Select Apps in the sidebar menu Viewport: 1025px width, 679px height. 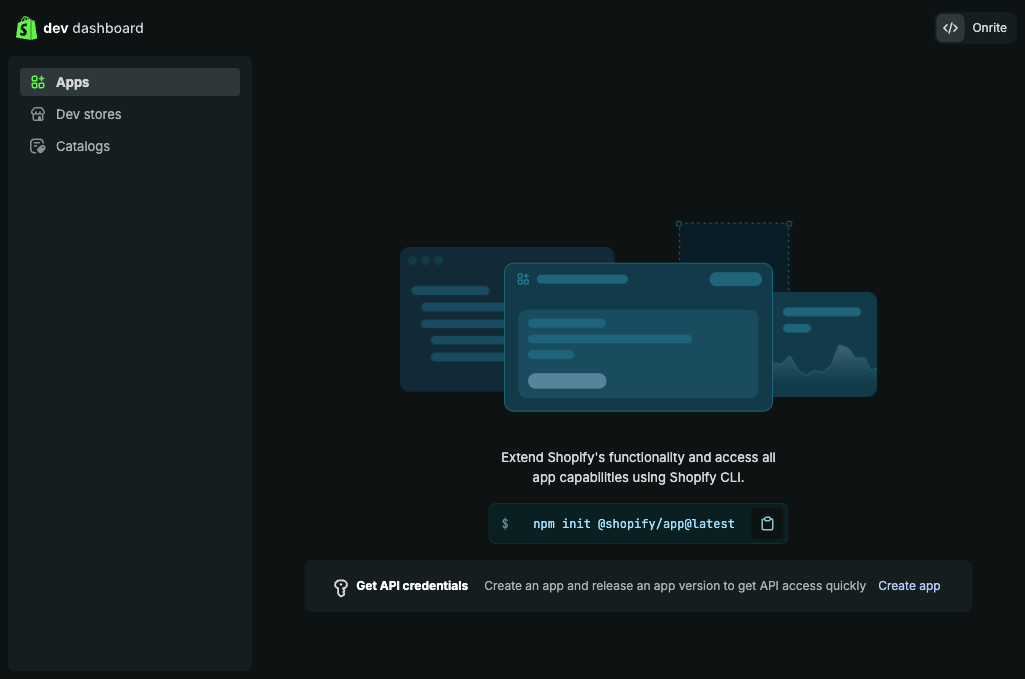point(130,82)
